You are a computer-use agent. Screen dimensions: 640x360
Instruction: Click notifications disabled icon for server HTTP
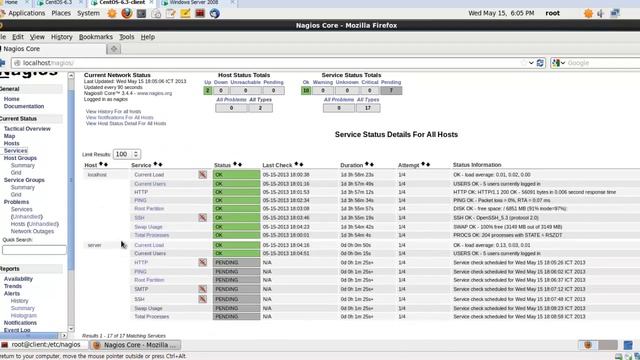pos(202,262)
